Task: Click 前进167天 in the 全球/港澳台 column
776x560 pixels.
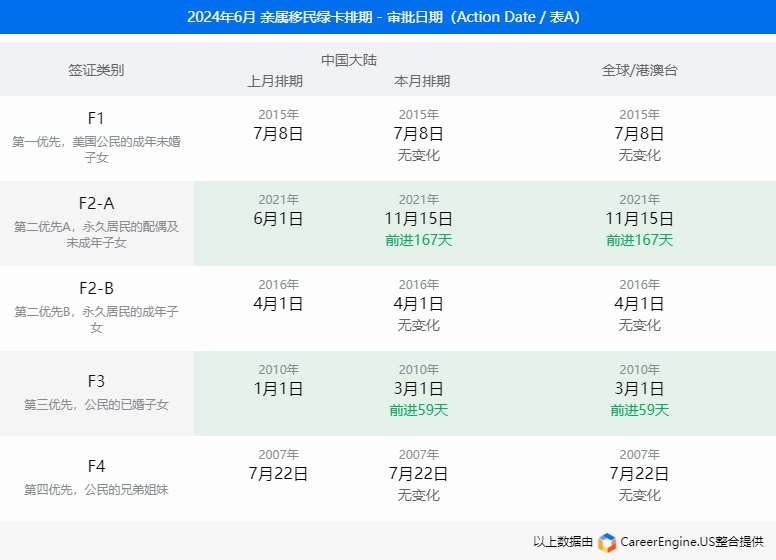Action: pyautogui.click(x=639, y=240)
